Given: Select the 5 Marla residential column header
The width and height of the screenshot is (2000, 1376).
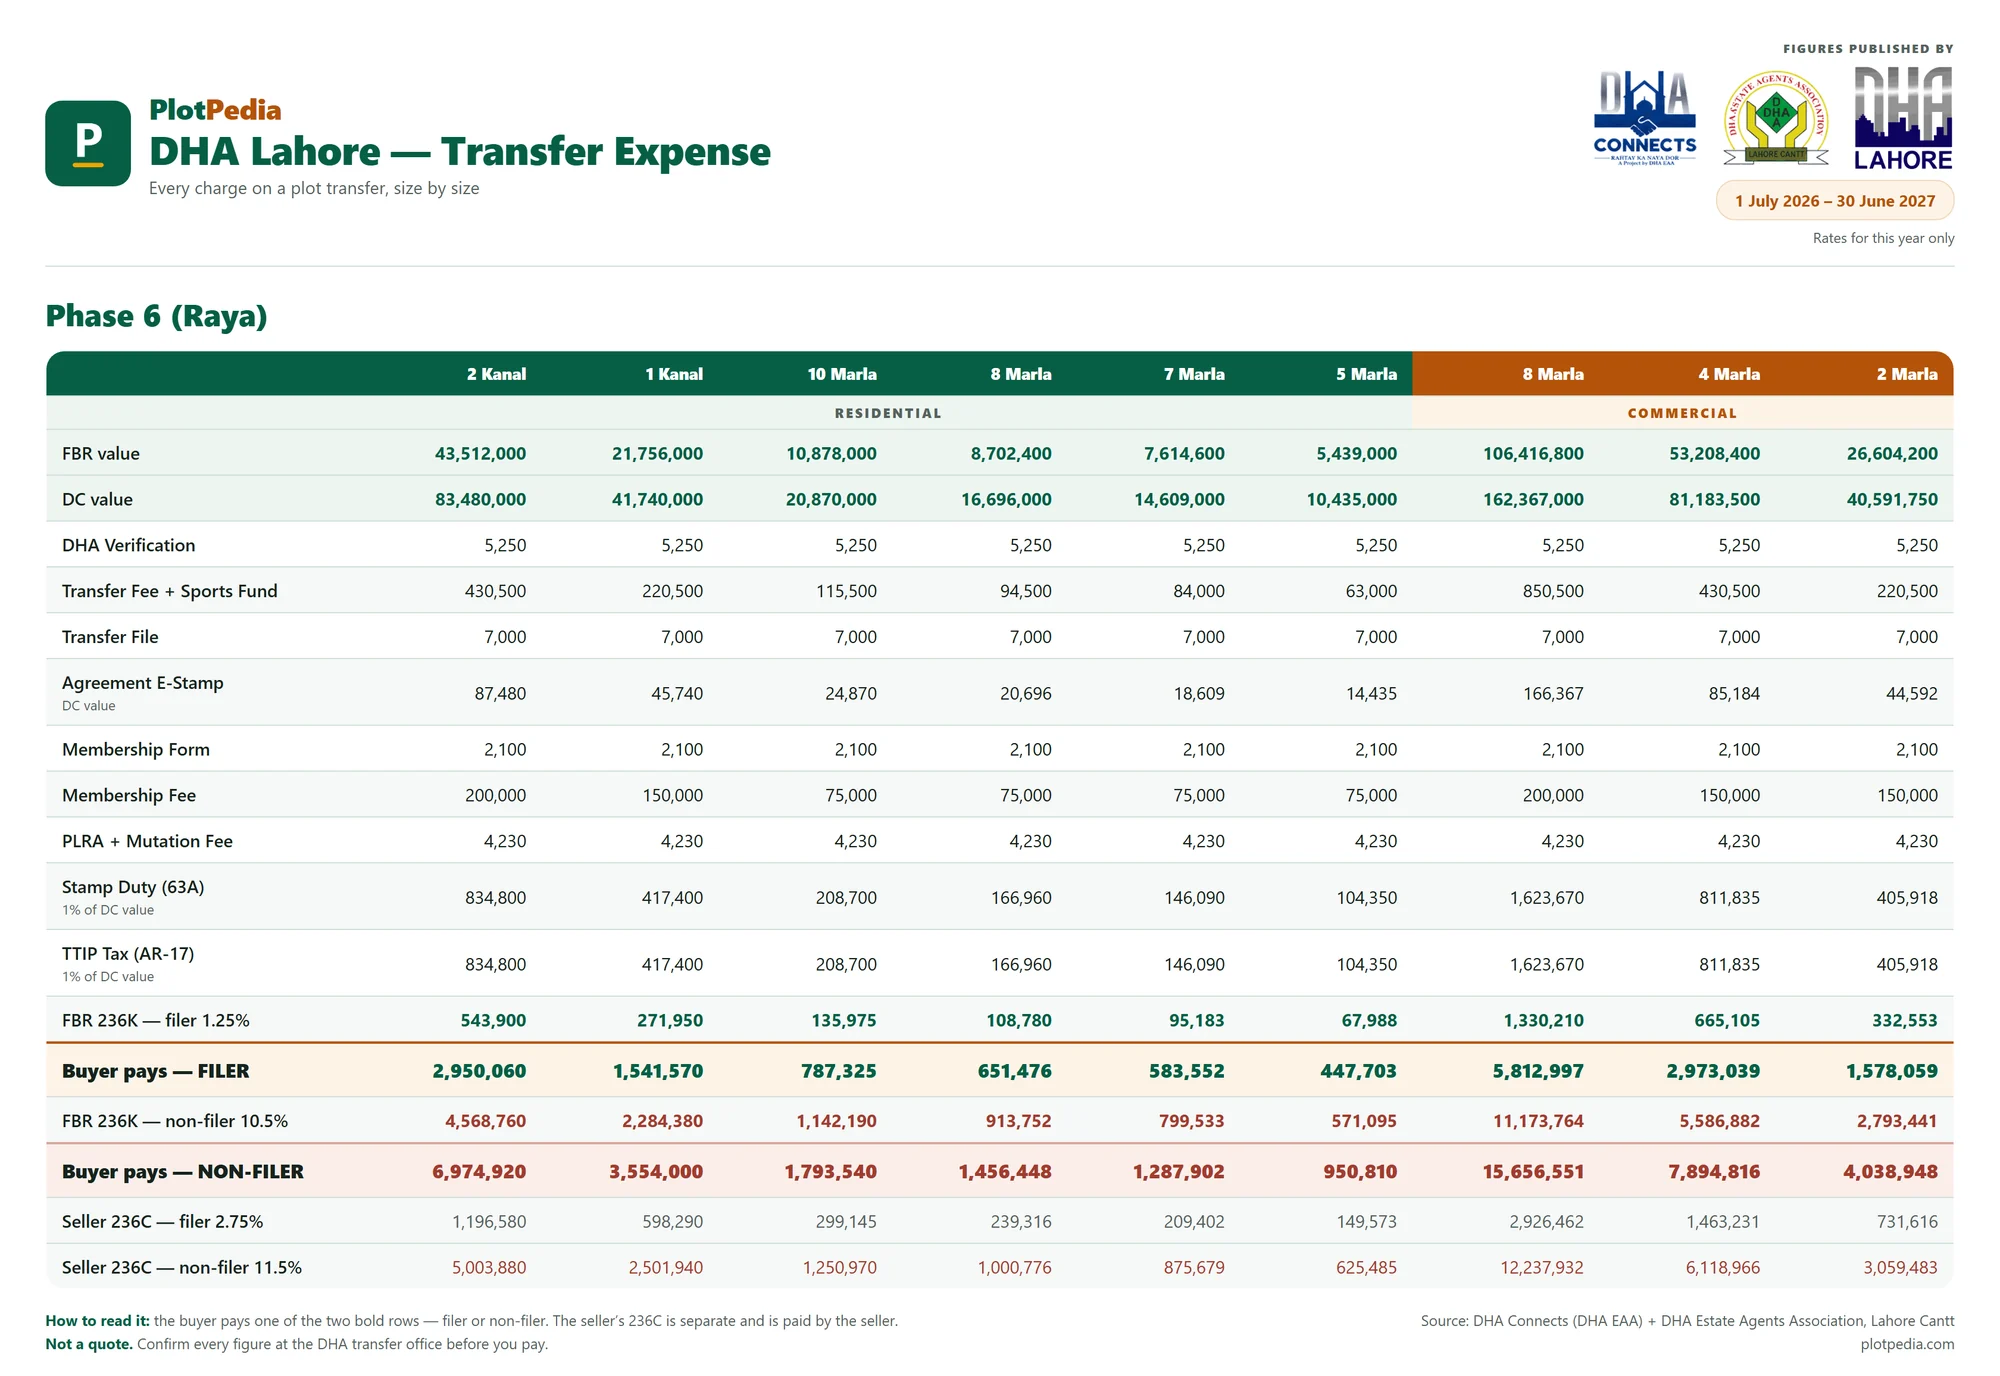Looking at the screenshot, I should click(x=1366, y=374).
